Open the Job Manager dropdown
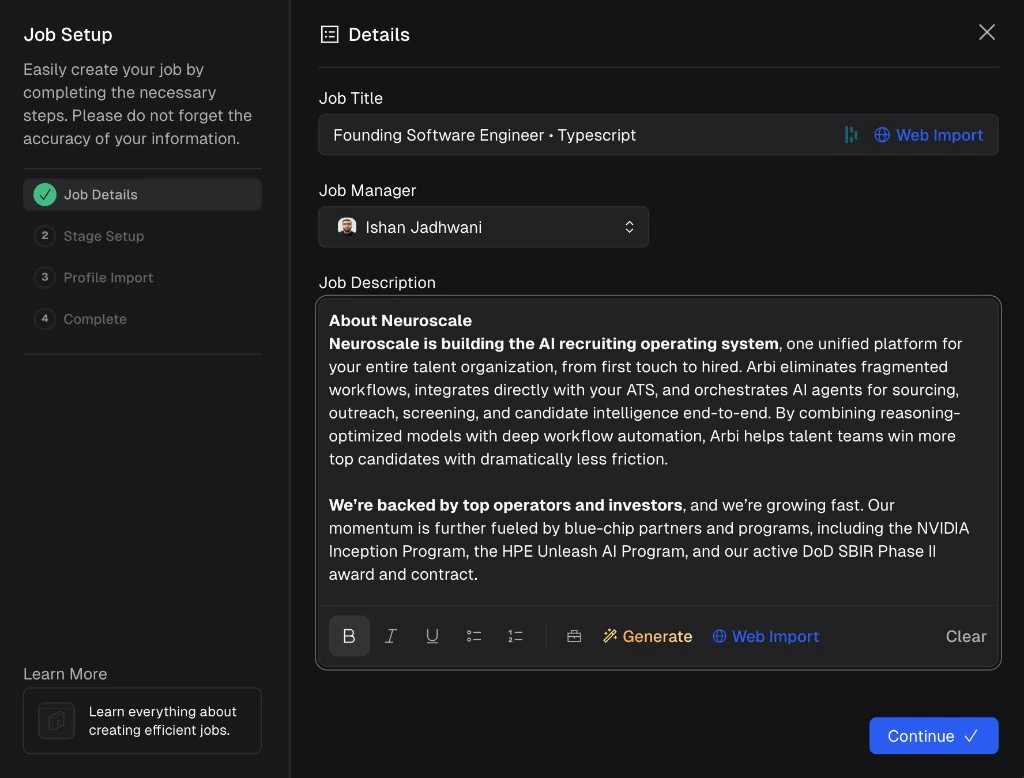 (483, 227)
